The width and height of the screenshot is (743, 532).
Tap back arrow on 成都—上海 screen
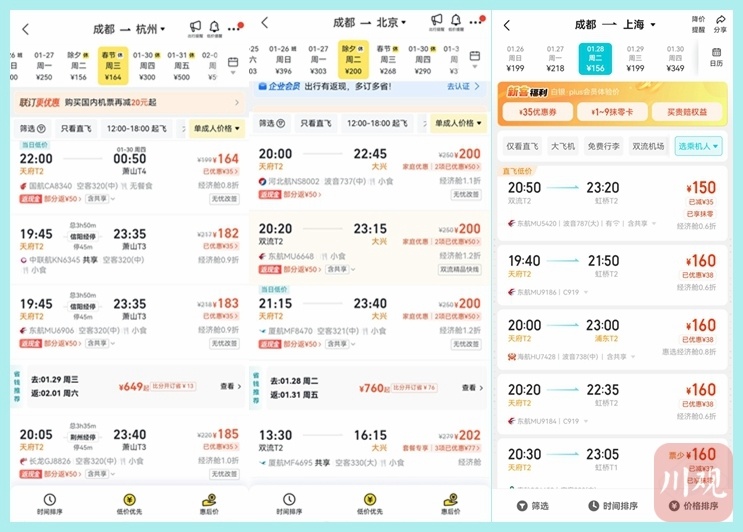tap(507, 26)
